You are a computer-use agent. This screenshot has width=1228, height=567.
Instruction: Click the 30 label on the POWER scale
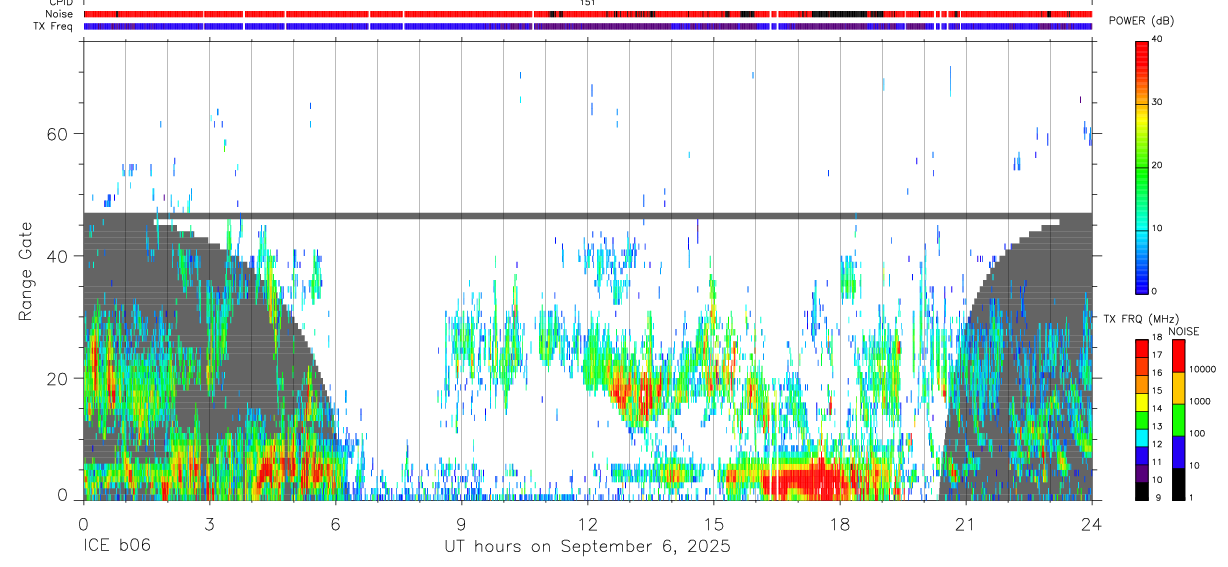tap(1157, 102)
